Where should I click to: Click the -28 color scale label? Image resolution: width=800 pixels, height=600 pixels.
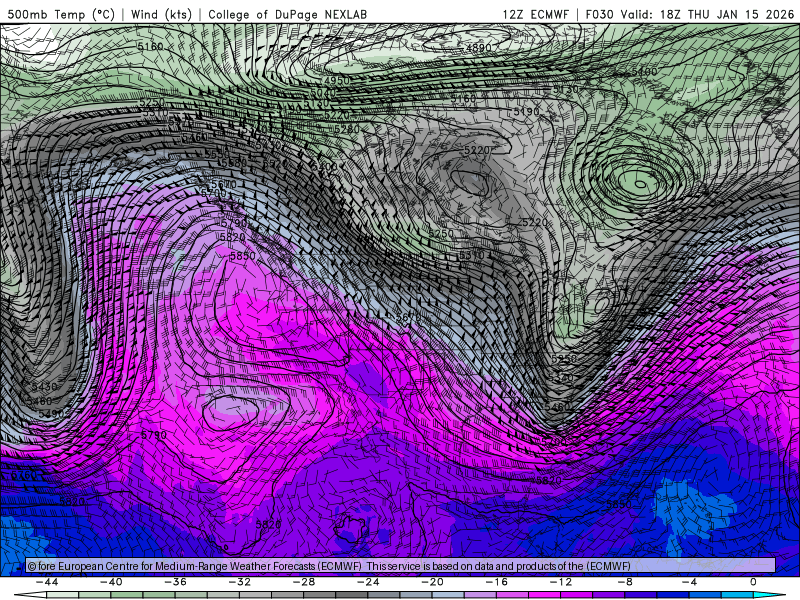coord(304,582)
